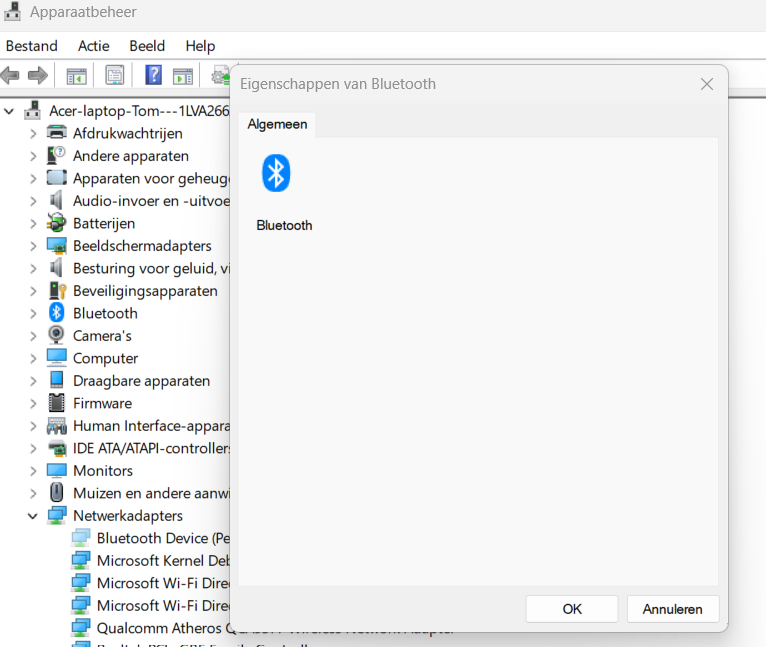
Task: Expand the Monitors tree node
Action: tap(33, 471)
